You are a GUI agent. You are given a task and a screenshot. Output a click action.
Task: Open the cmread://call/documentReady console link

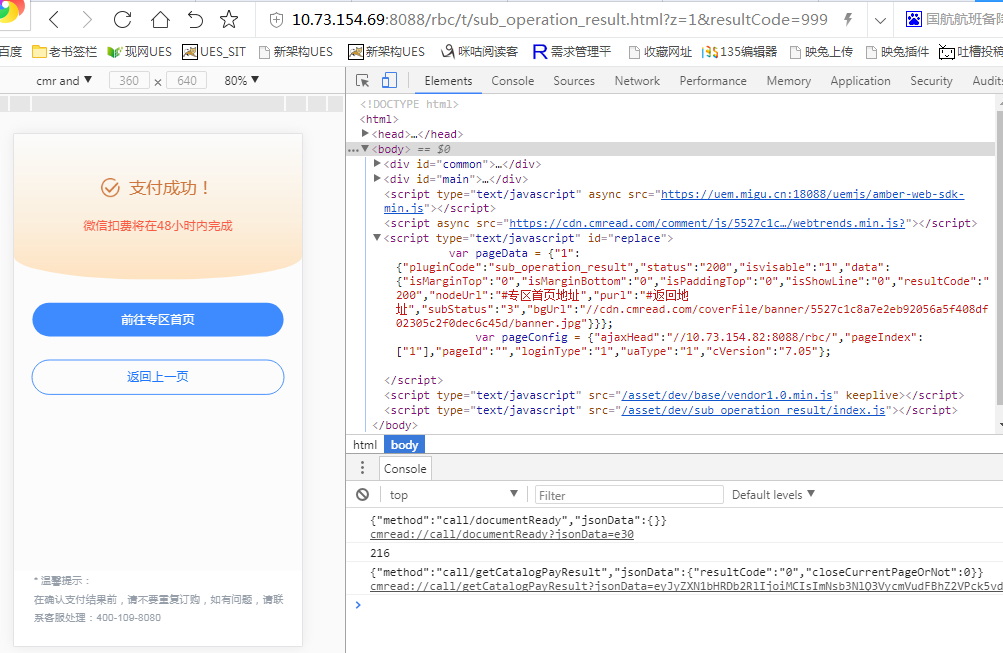502,534
